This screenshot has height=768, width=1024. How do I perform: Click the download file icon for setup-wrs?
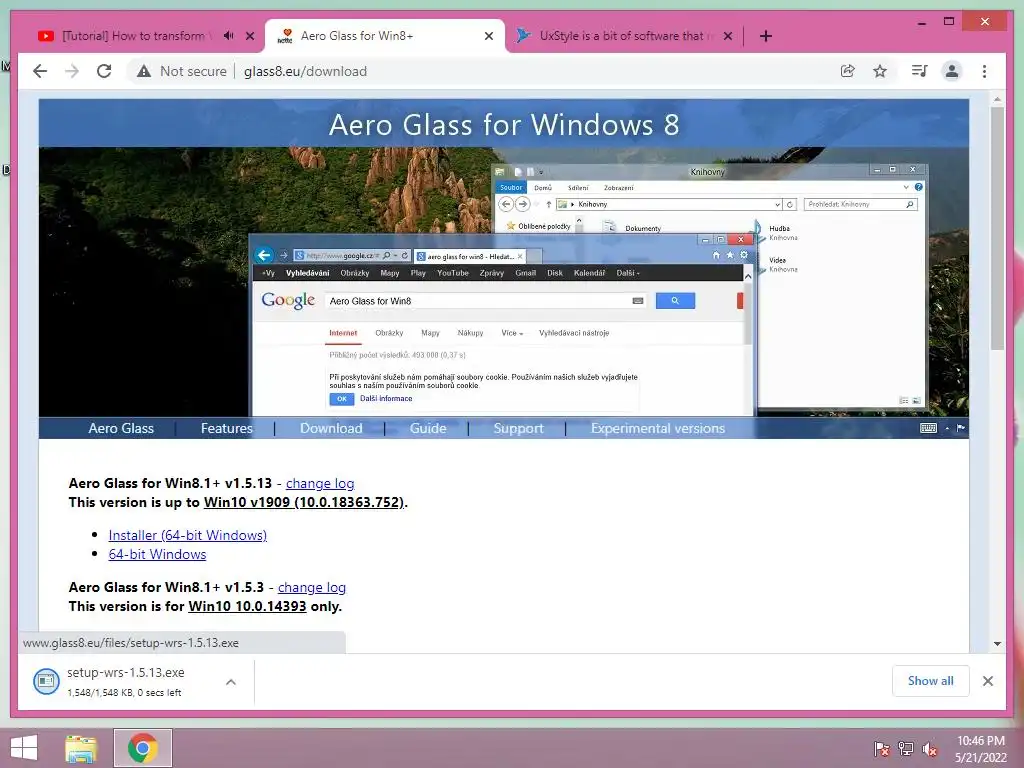pyautogui.click(x=46, y=681)
